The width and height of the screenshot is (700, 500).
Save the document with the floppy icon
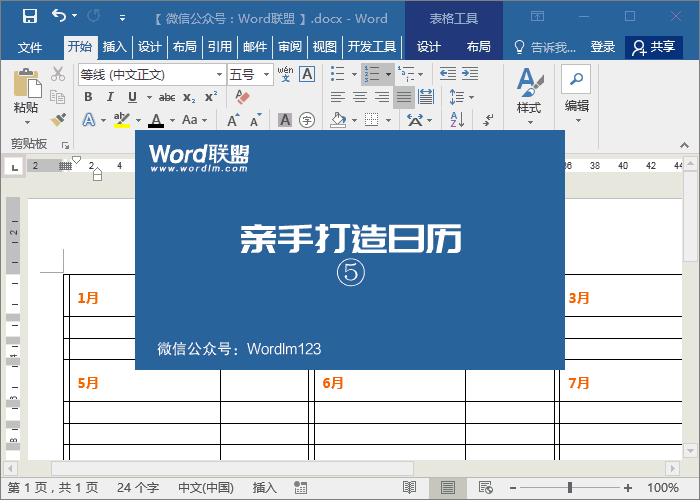click(30, 16)
